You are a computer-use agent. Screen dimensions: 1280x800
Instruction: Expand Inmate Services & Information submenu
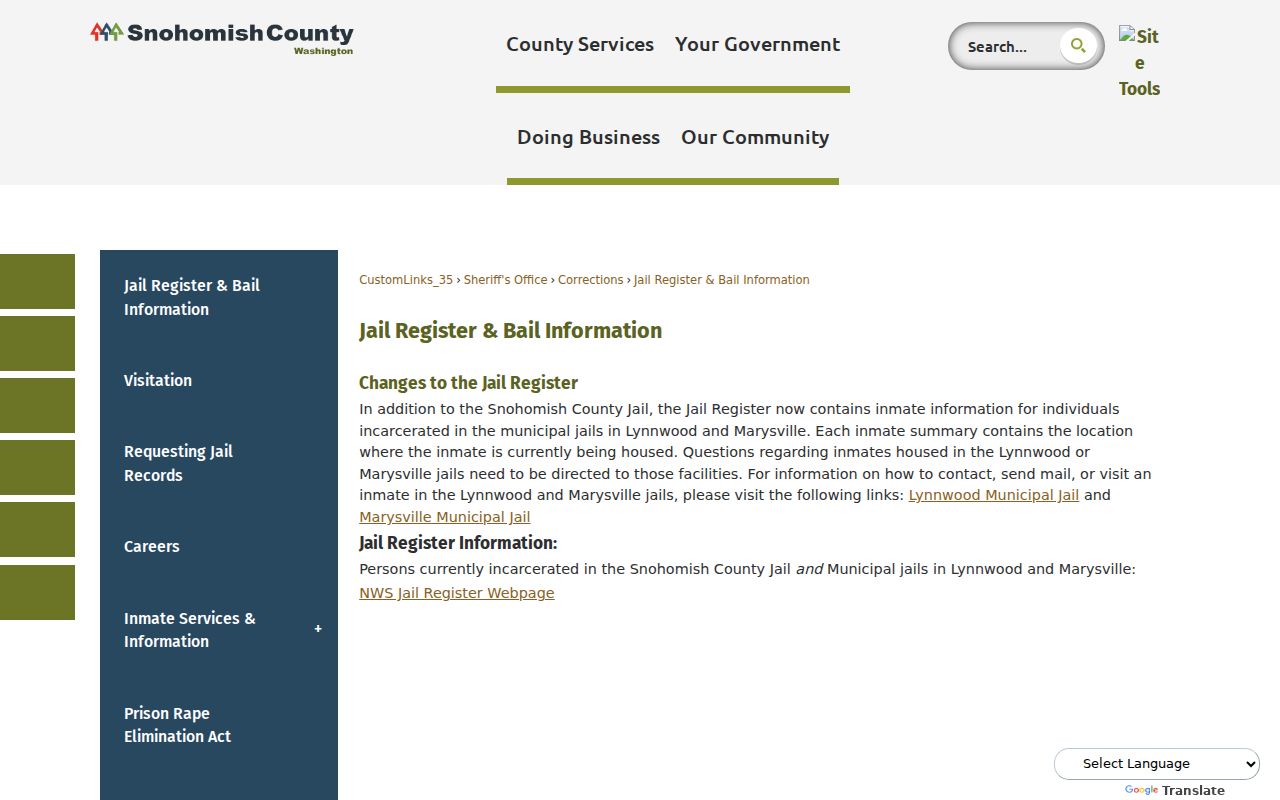(318, 629)
